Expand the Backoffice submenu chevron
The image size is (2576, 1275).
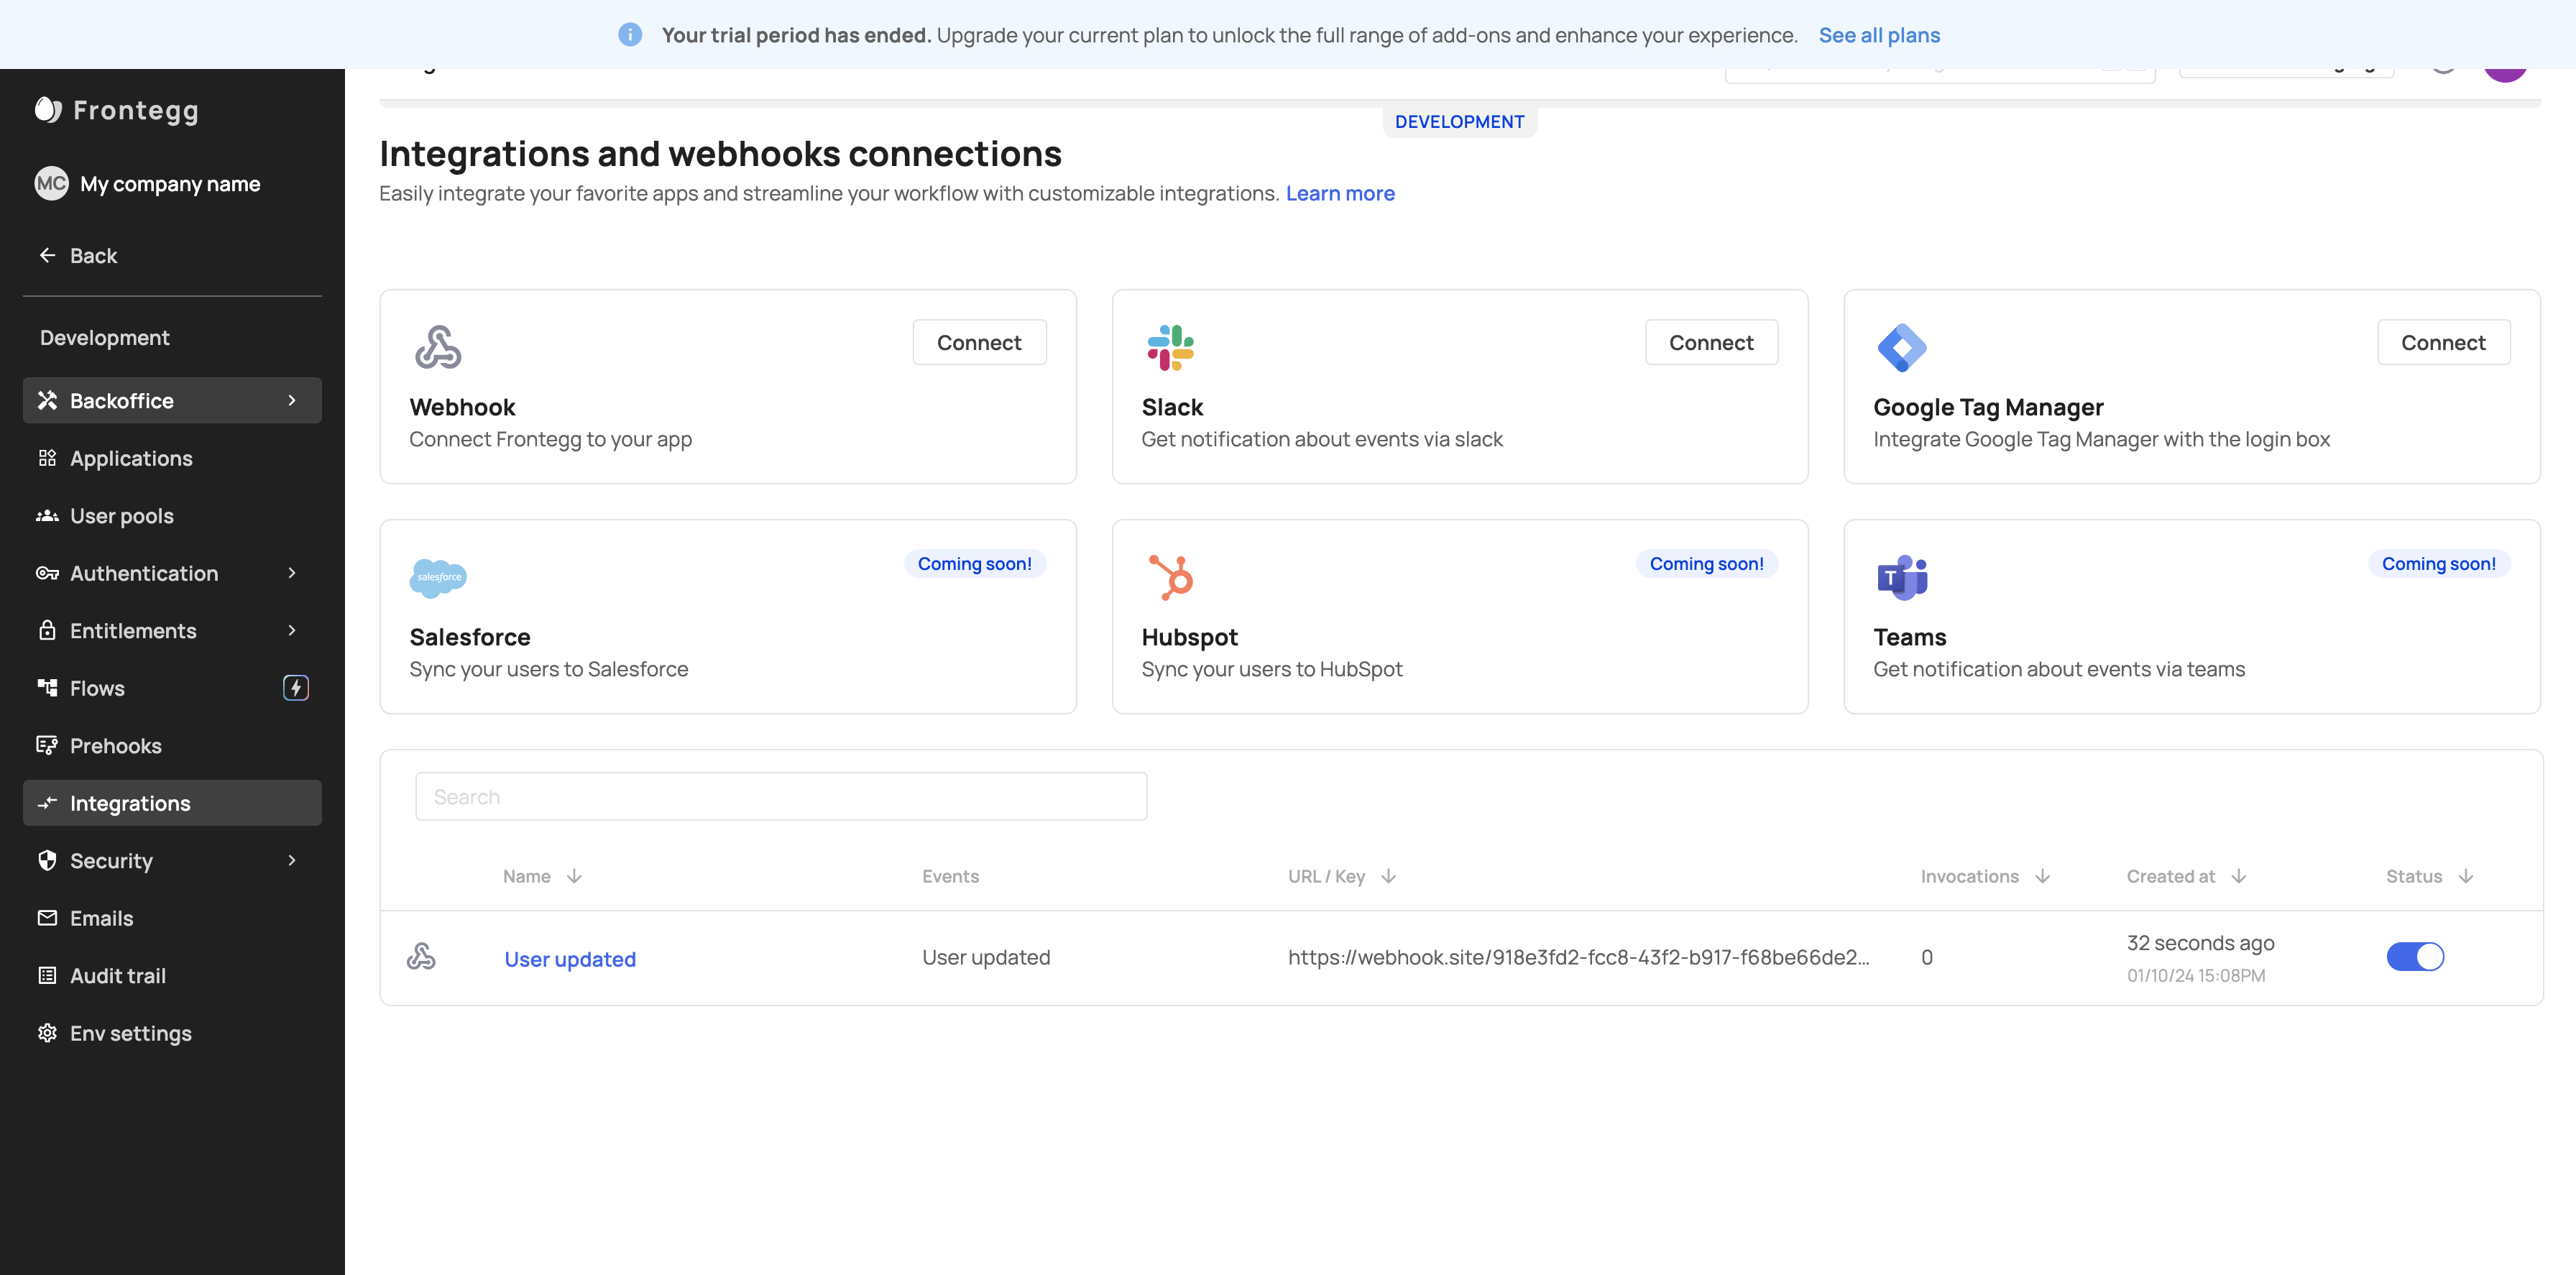click(x=292, y=400)
